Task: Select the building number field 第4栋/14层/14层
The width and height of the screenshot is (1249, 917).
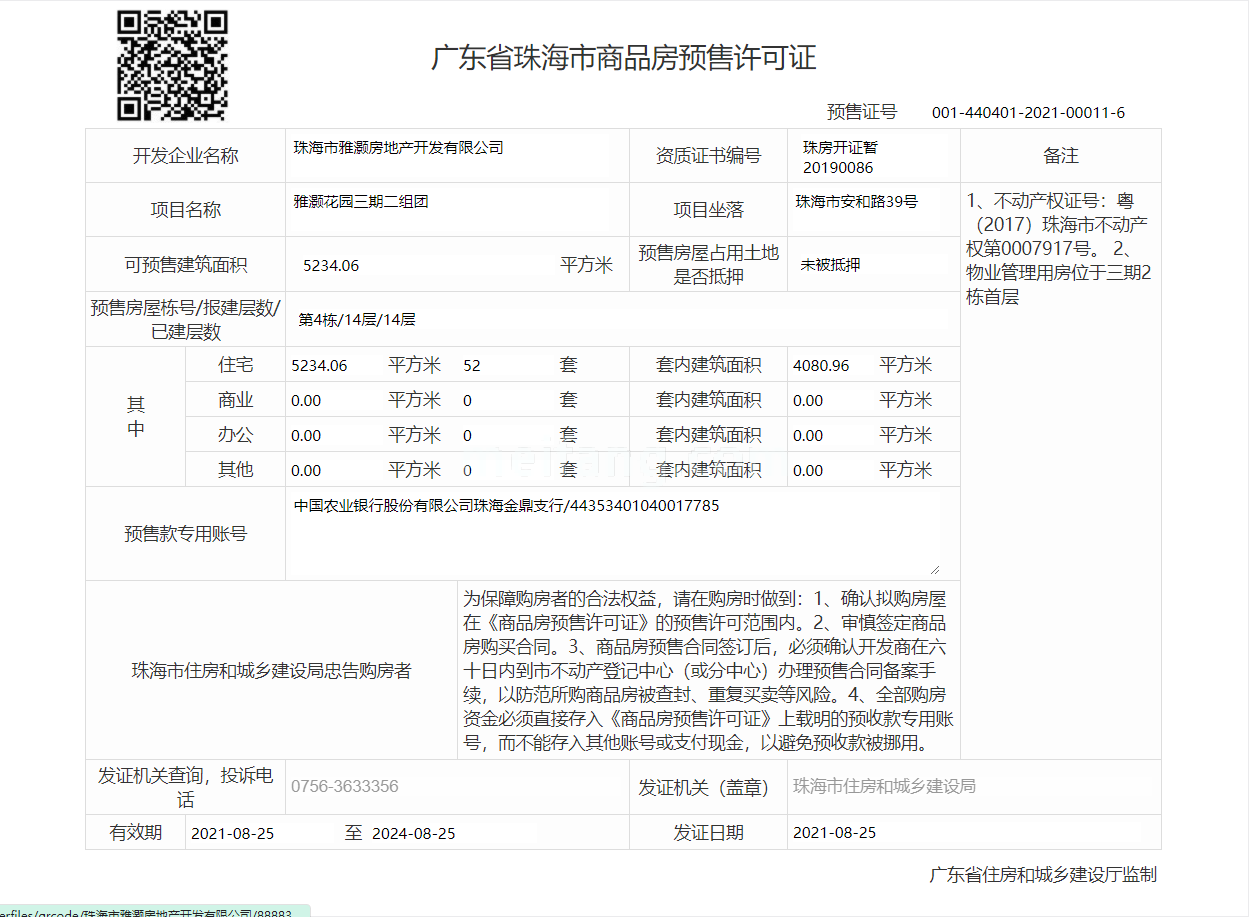Action: coord(357,320)
